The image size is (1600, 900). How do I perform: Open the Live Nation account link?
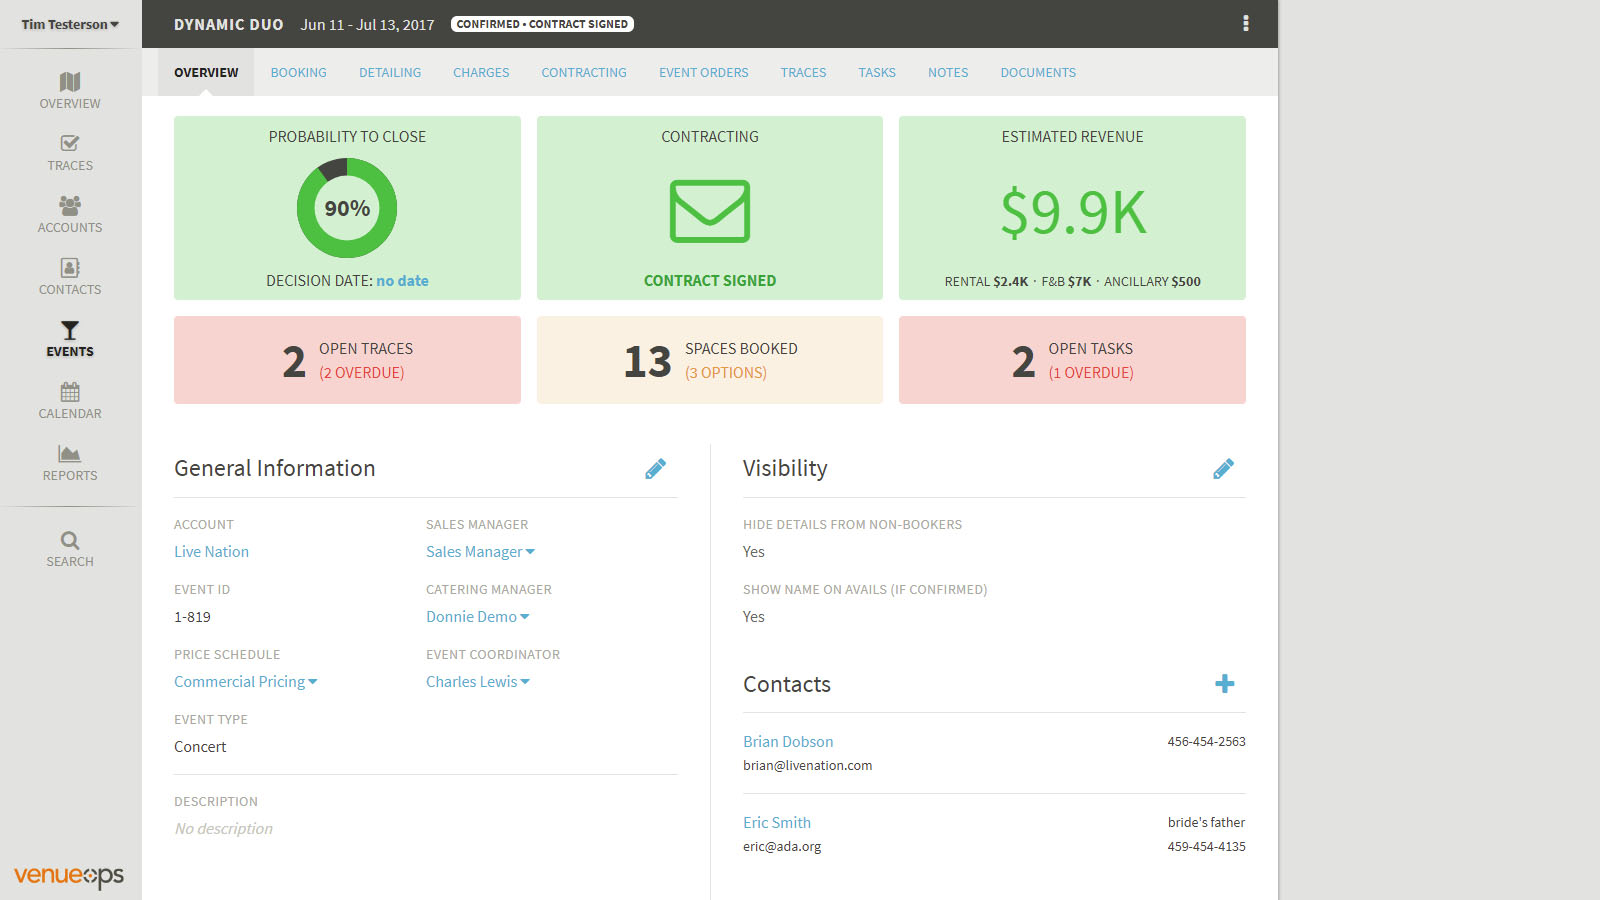point(211,552)
